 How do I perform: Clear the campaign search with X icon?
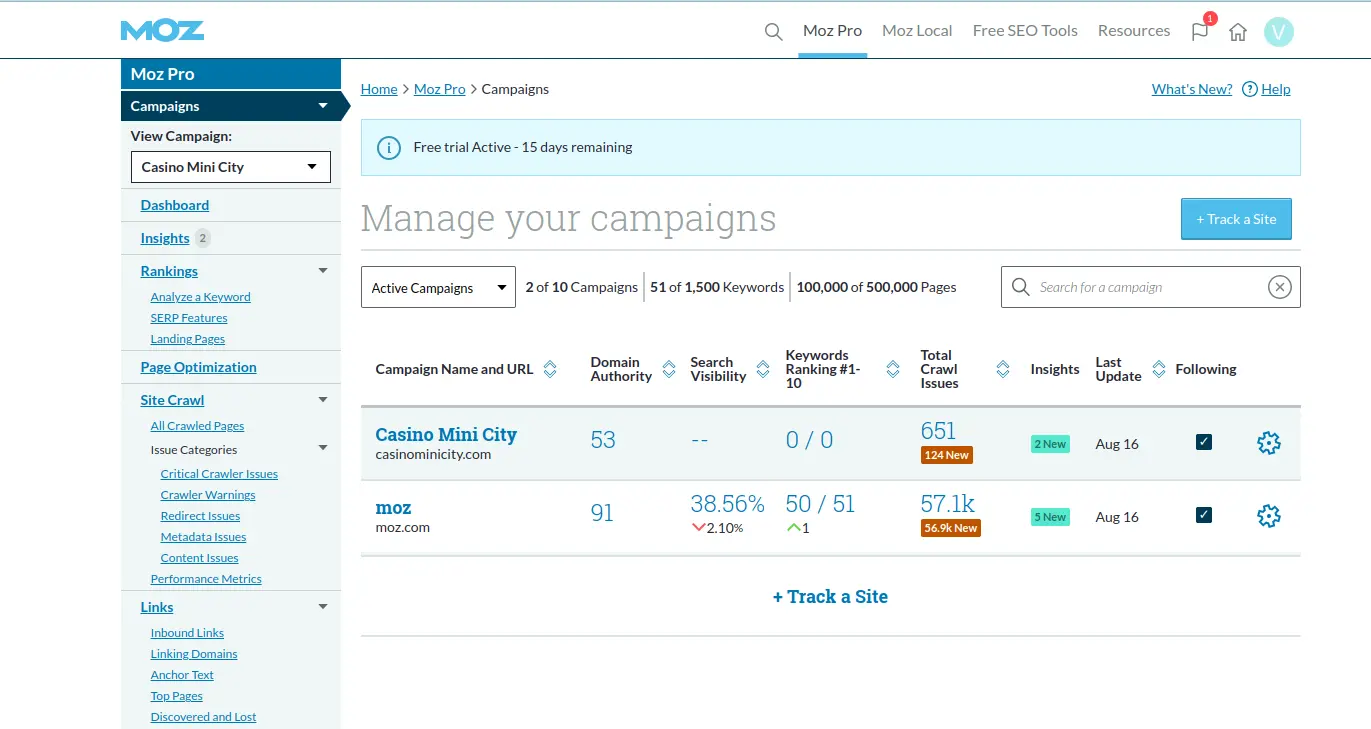pyautogui.click(x=1279, y=287)
